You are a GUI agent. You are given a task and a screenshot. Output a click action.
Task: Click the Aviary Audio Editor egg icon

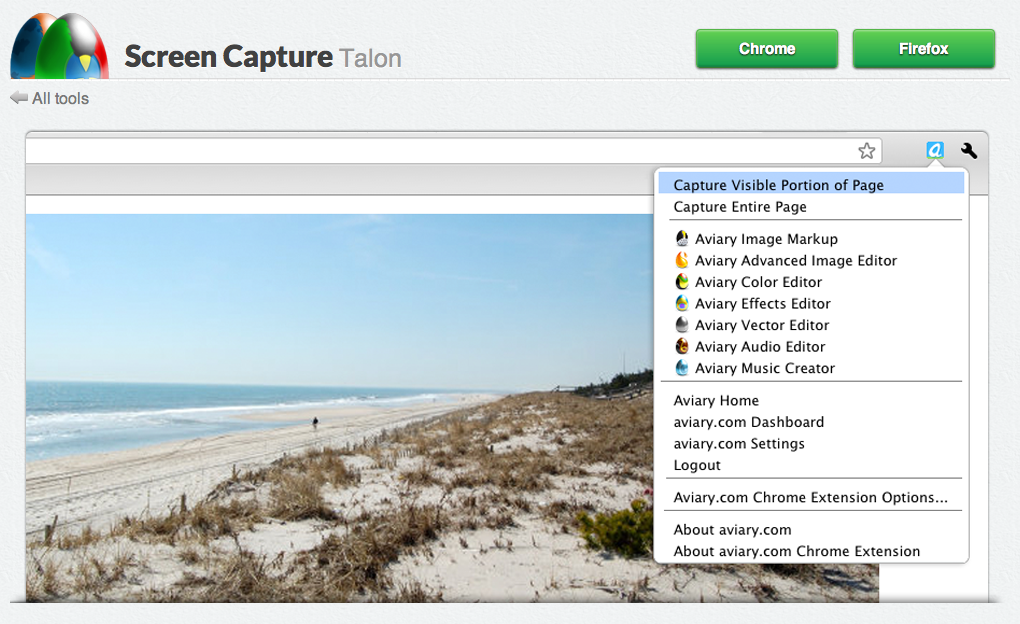682,346
